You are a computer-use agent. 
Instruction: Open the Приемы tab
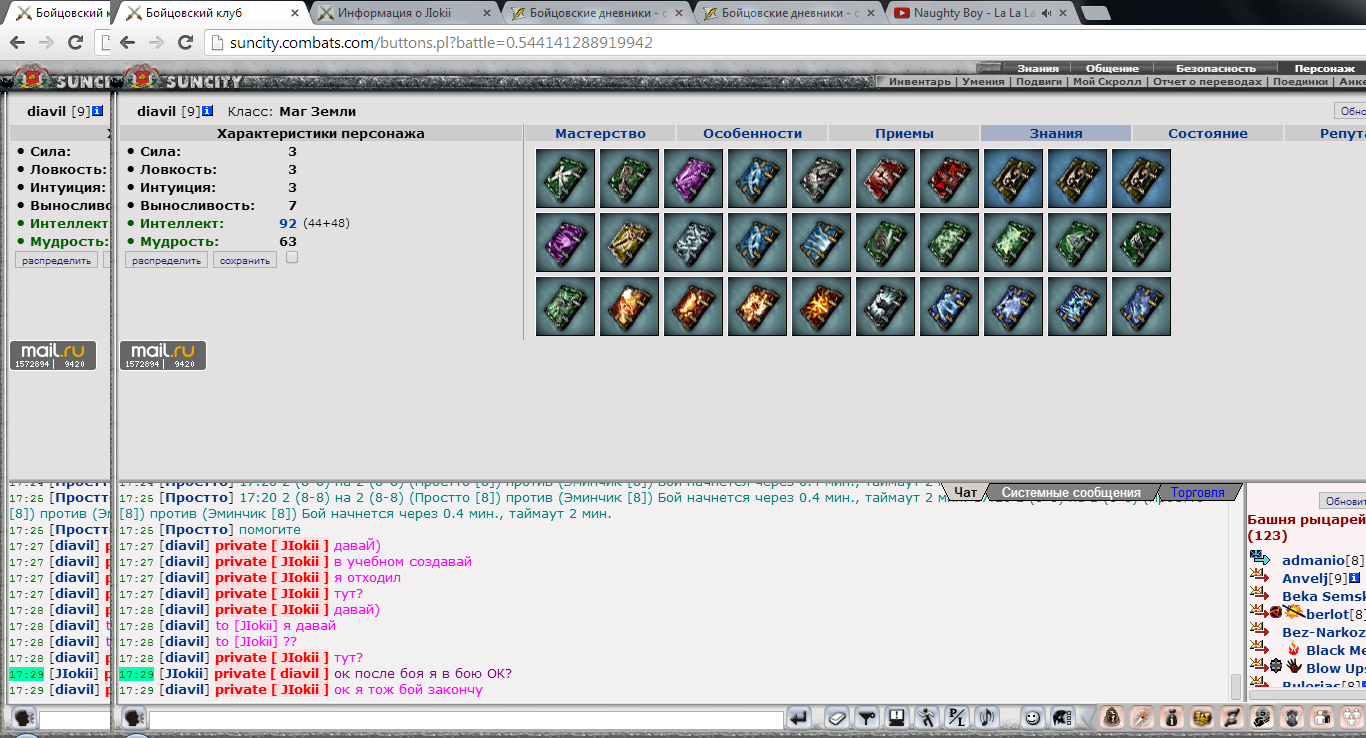pos(904,133)
